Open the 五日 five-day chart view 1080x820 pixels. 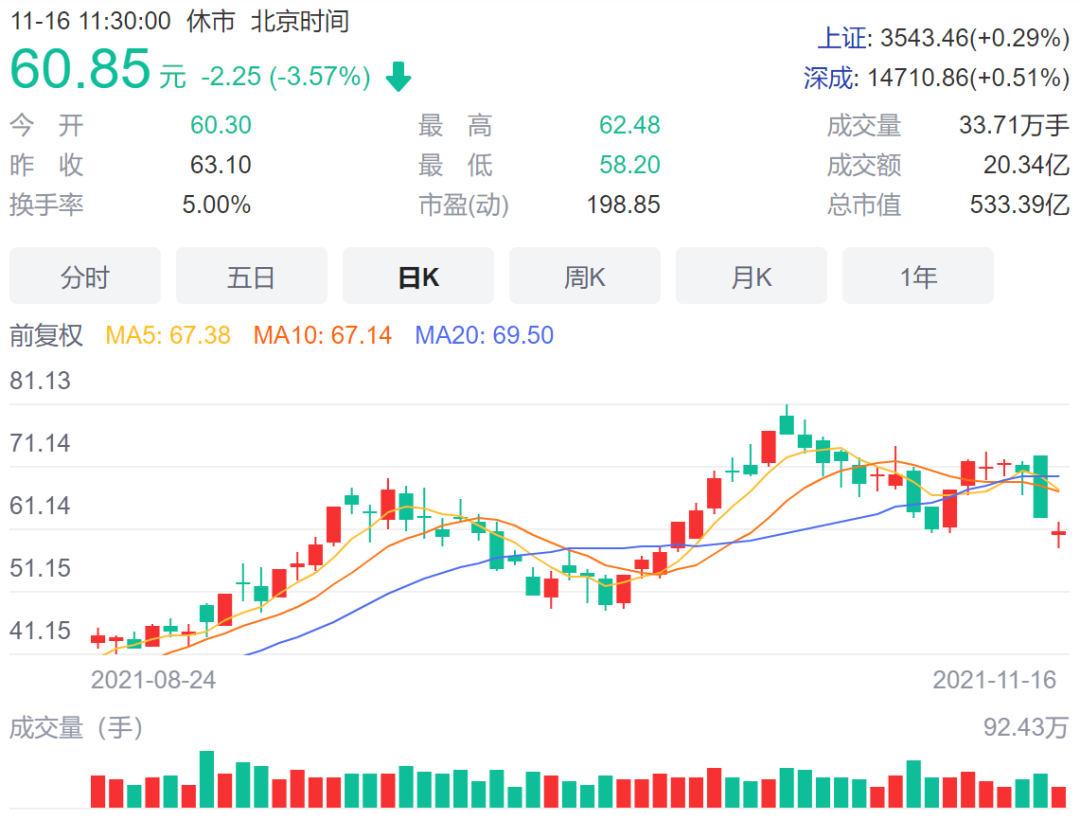[x=251, y=276]
